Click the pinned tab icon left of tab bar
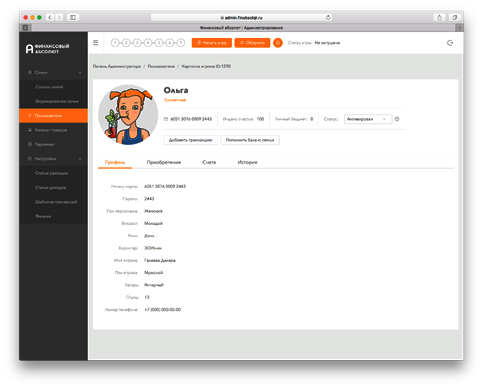This screenshot has height=388, width=483. point(25,28)
